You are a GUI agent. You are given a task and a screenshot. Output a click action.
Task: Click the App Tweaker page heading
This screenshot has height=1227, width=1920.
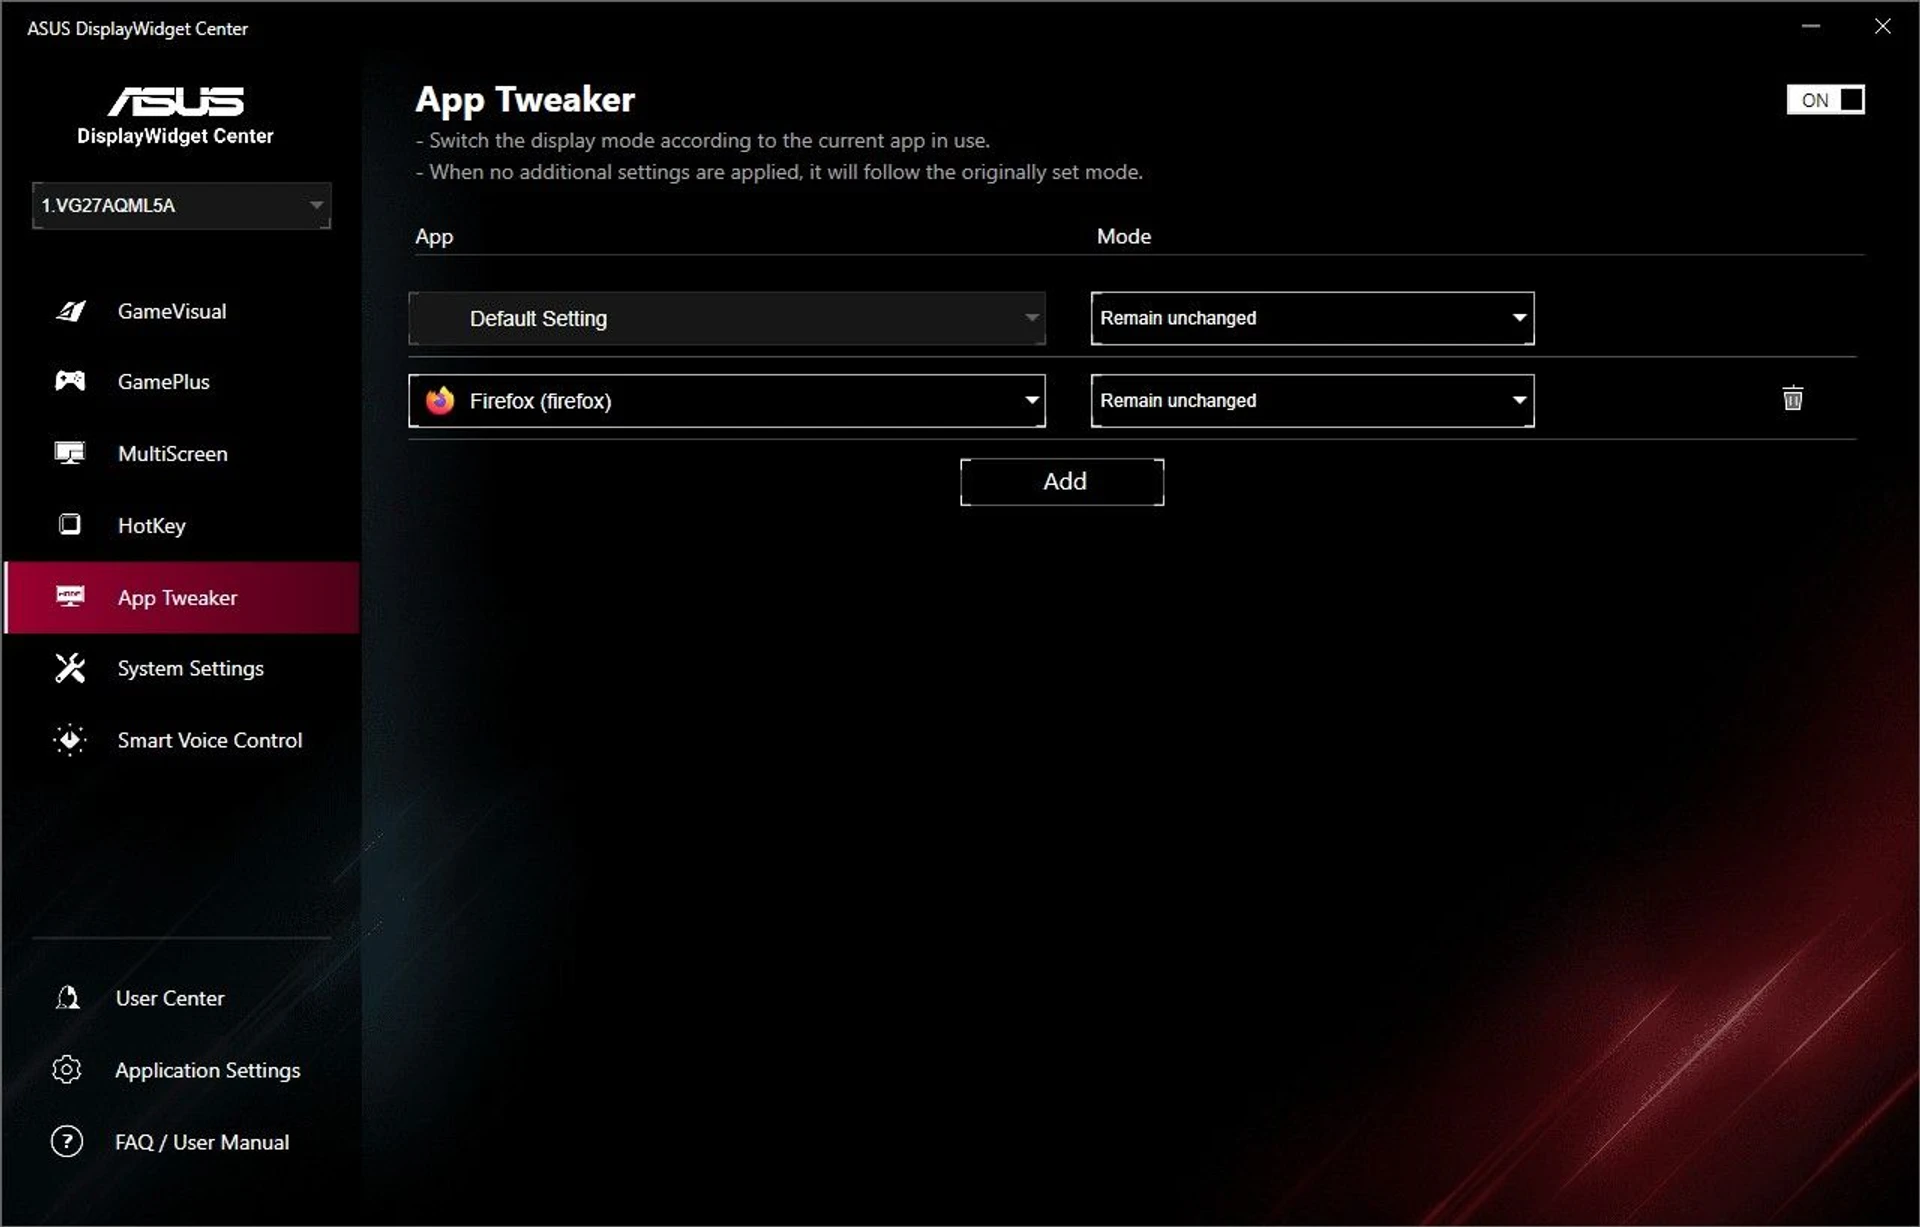click(525, 100)
